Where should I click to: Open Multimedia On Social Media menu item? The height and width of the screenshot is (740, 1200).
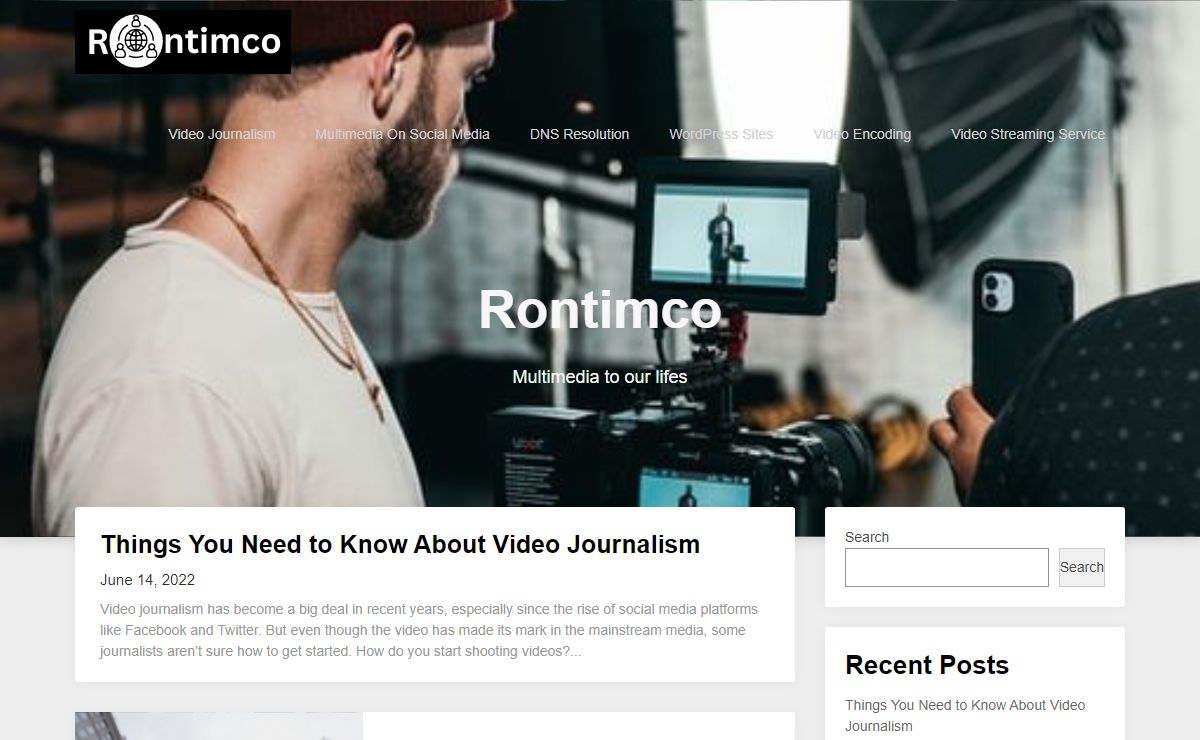tap(403, 134)
